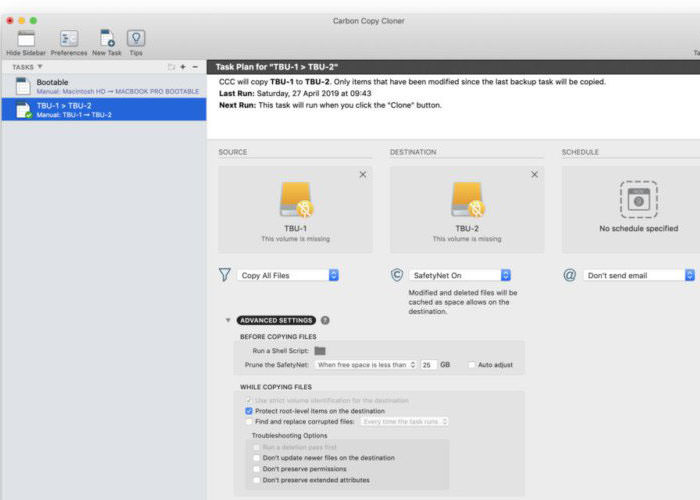Select the Bootable task
Screen dimensions: 700x500
click(x=104, y=86)
